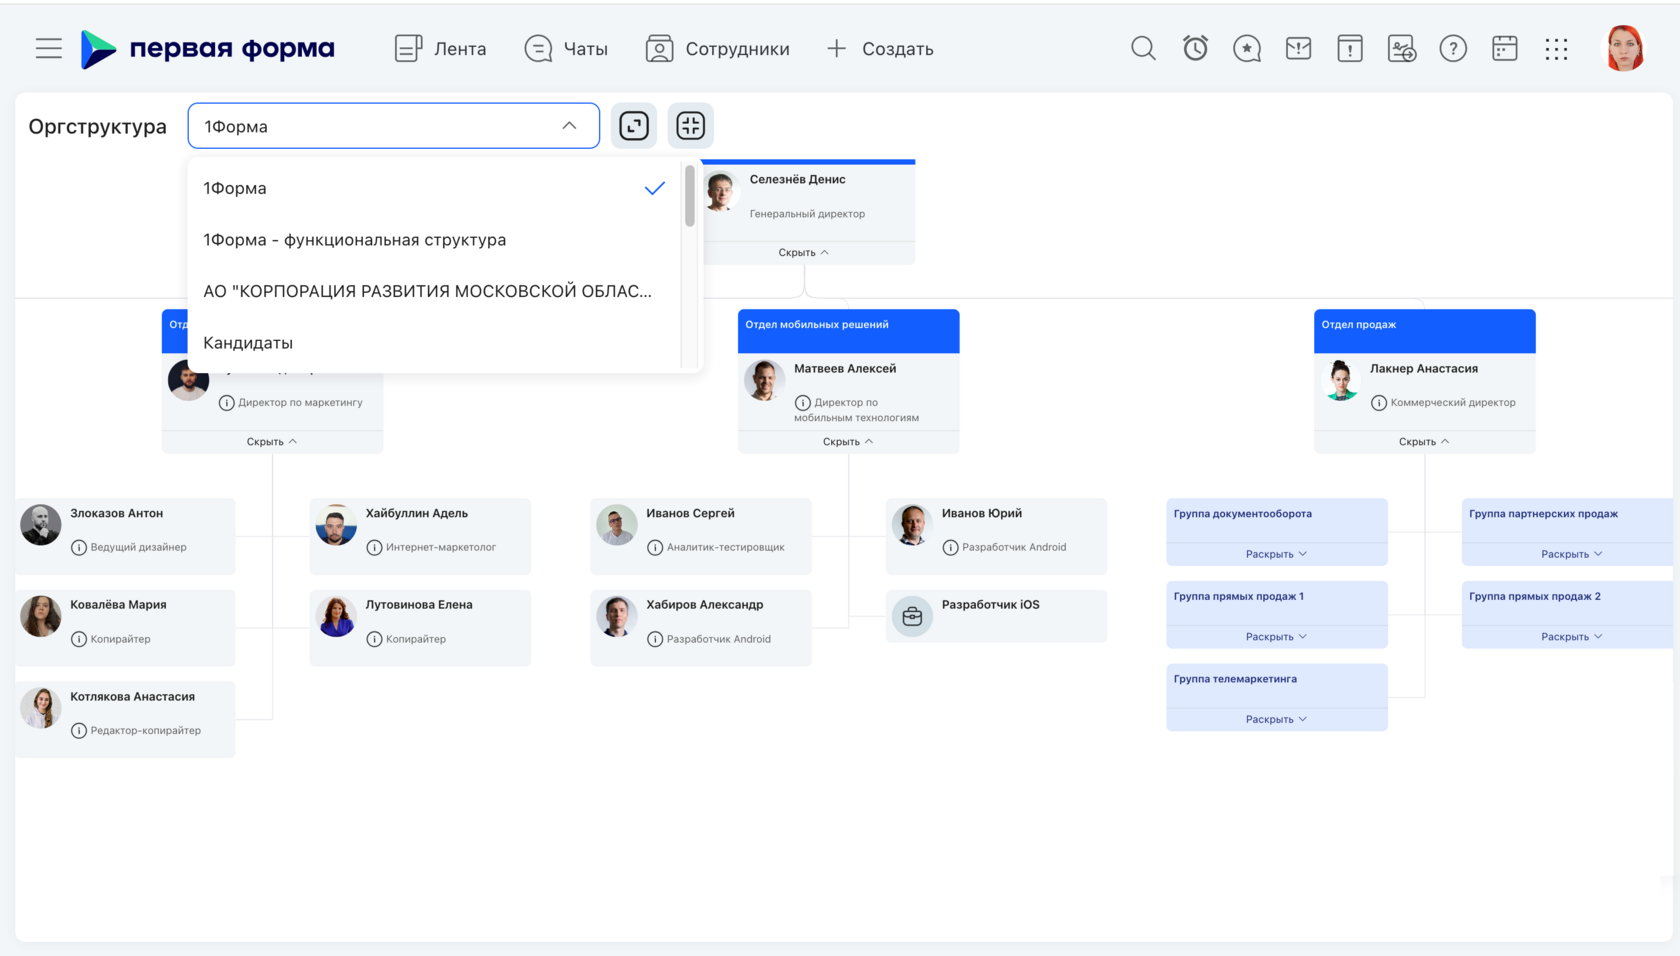This screenshot has height=956, width=1680.
Task: Expand Группа партнерских продаж with Раскрыть
Action: tap(1571, 554)
